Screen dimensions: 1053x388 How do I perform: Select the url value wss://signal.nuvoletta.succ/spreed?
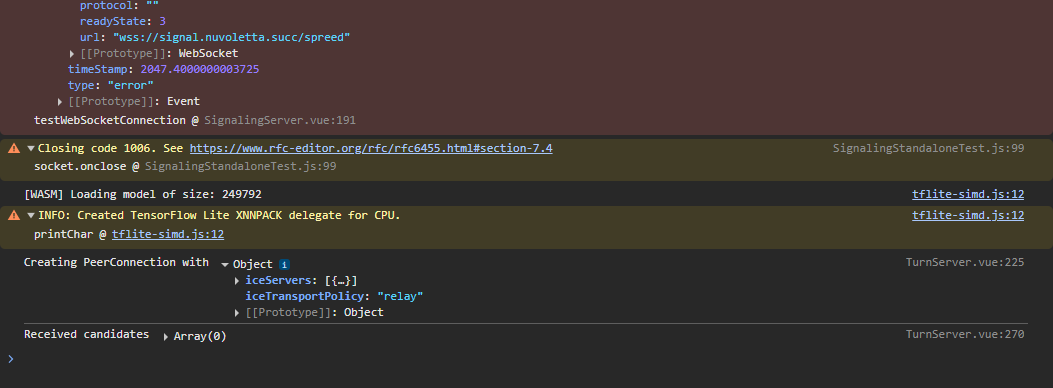[232, 38]
